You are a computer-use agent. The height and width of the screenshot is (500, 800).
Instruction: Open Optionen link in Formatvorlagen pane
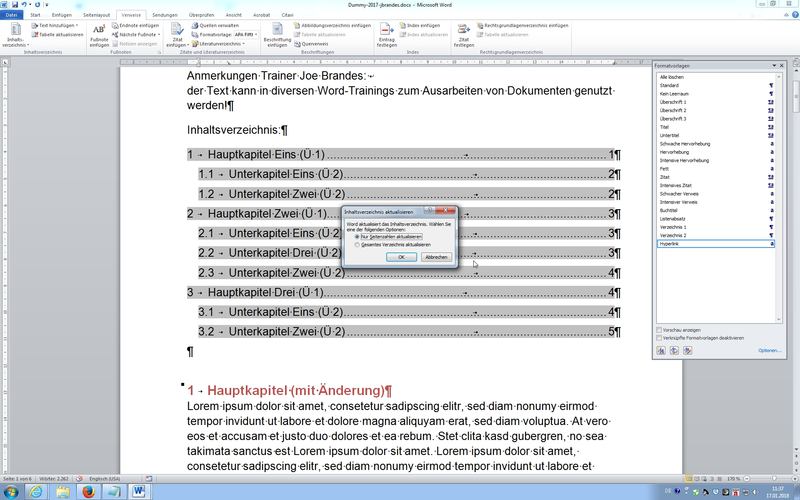point(769,351)
